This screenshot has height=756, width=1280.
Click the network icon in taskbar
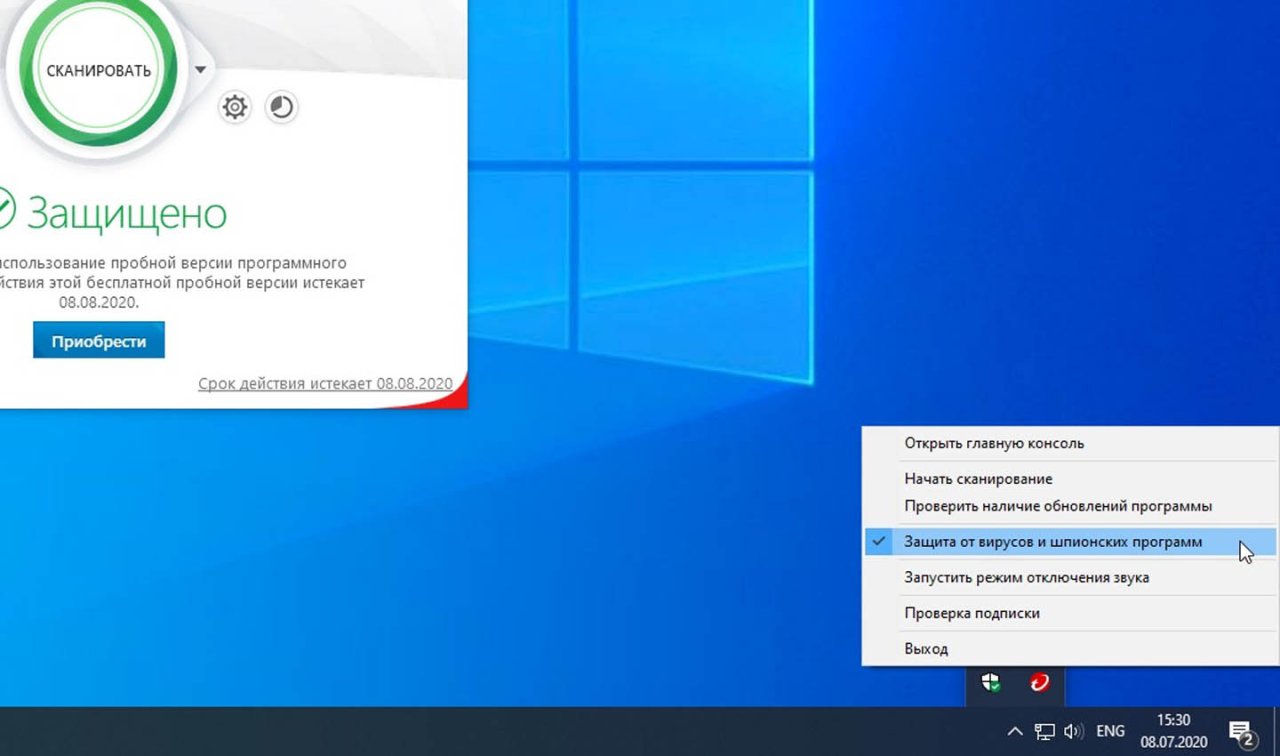1044,730
